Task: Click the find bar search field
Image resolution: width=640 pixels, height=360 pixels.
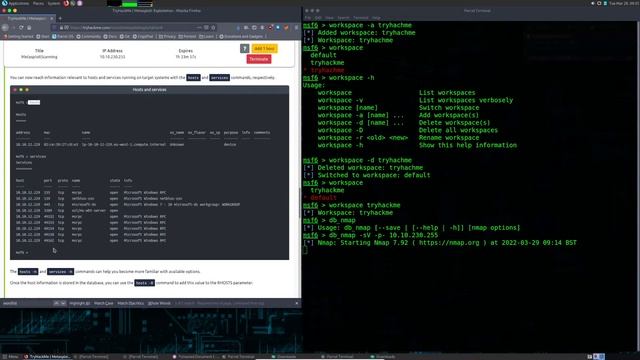Action: [27, 303]
